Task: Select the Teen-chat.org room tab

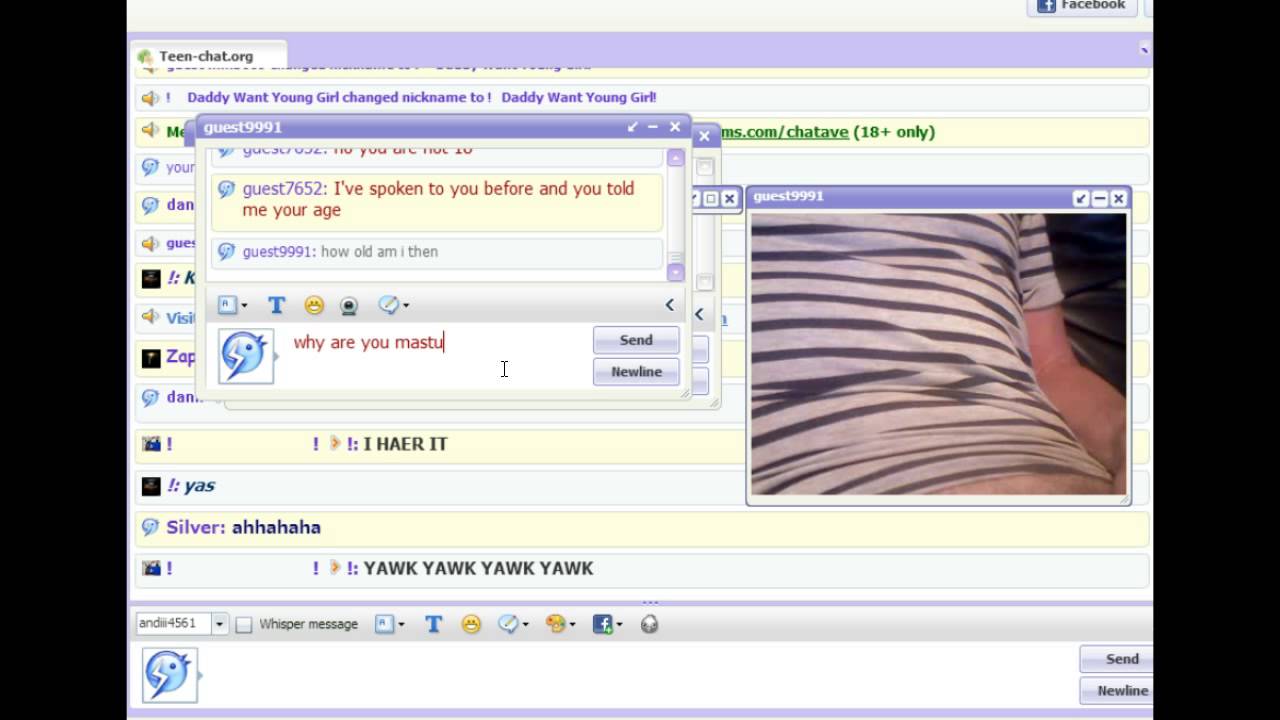Action: pos(206,56)
